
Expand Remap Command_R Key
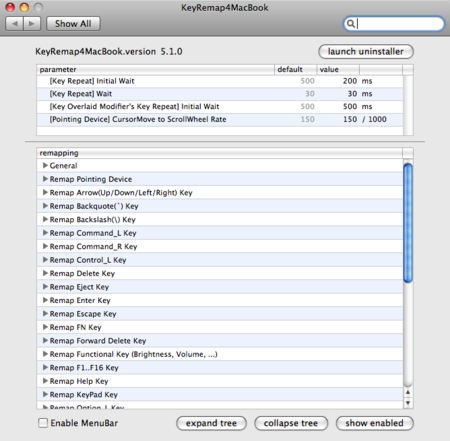tap(45, 246)
